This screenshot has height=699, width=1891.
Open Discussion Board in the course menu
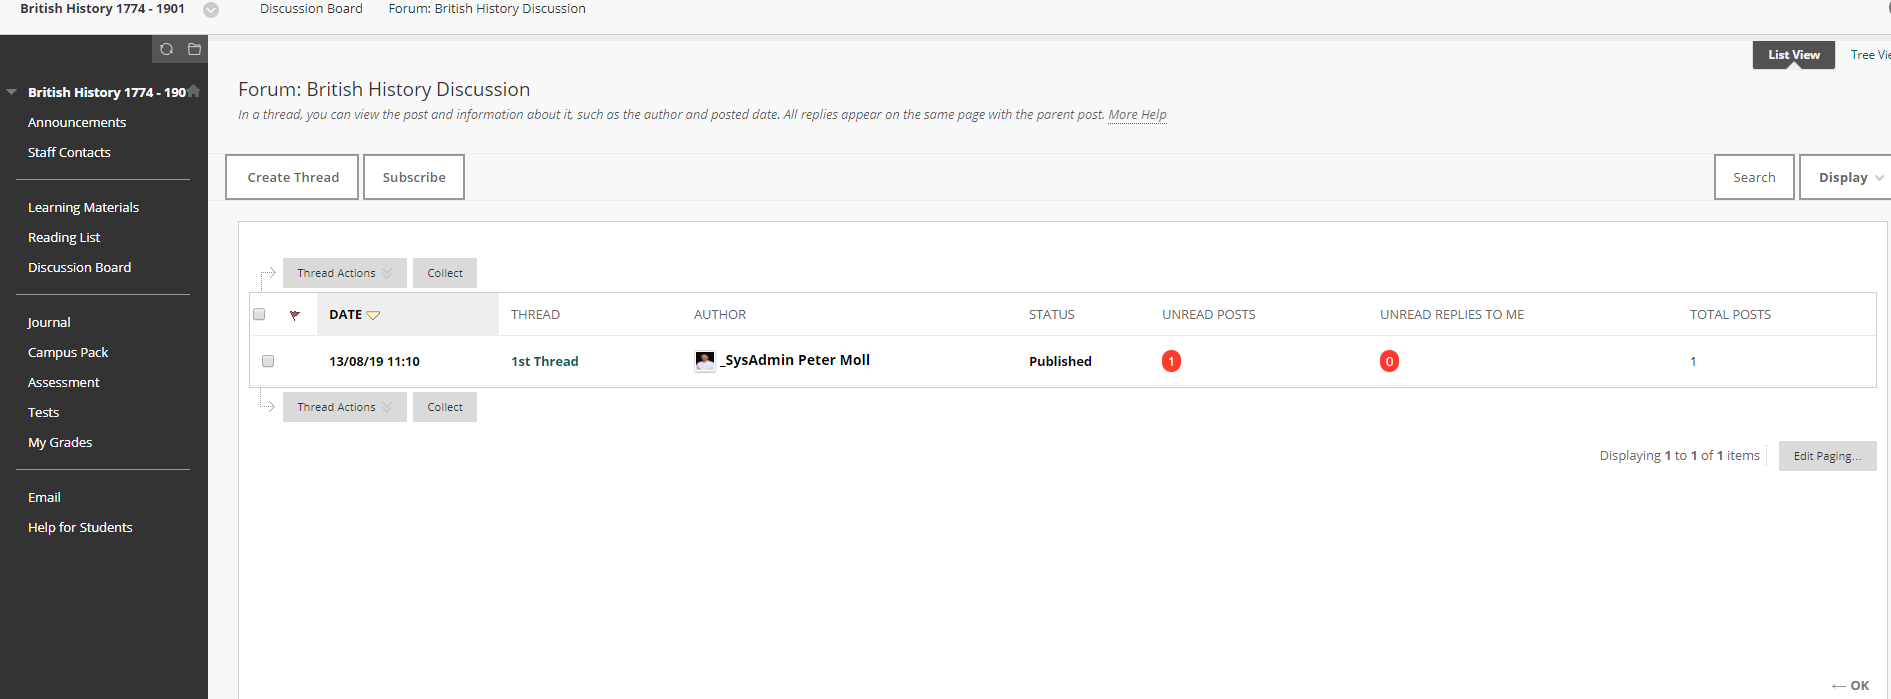pos(79,267)
